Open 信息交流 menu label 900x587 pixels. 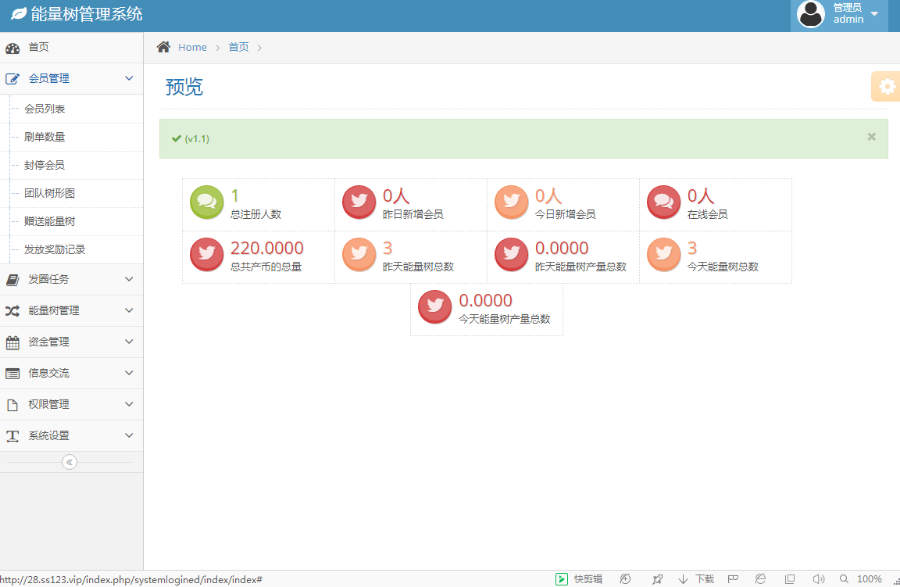[49, 373]
